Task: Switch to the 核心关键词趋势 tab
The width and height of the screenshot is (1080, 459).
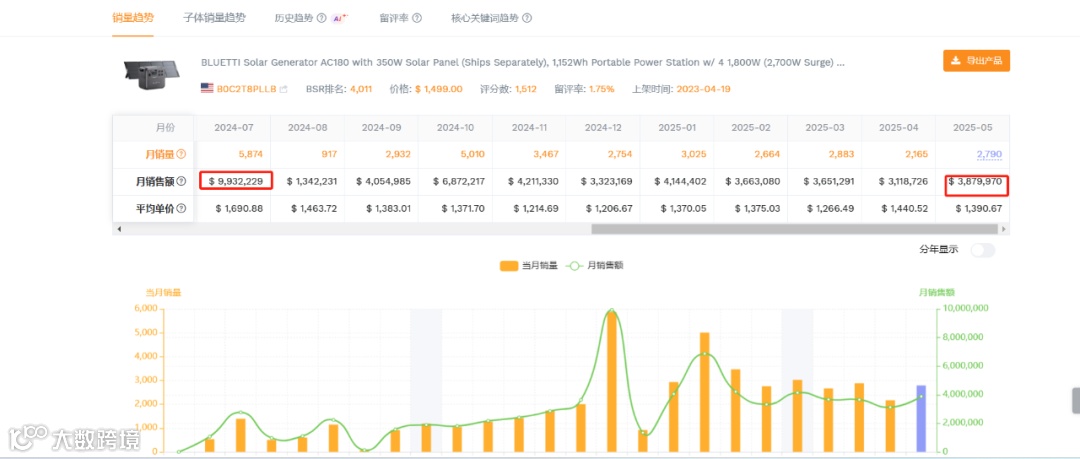Action: [x=484, y=19]
